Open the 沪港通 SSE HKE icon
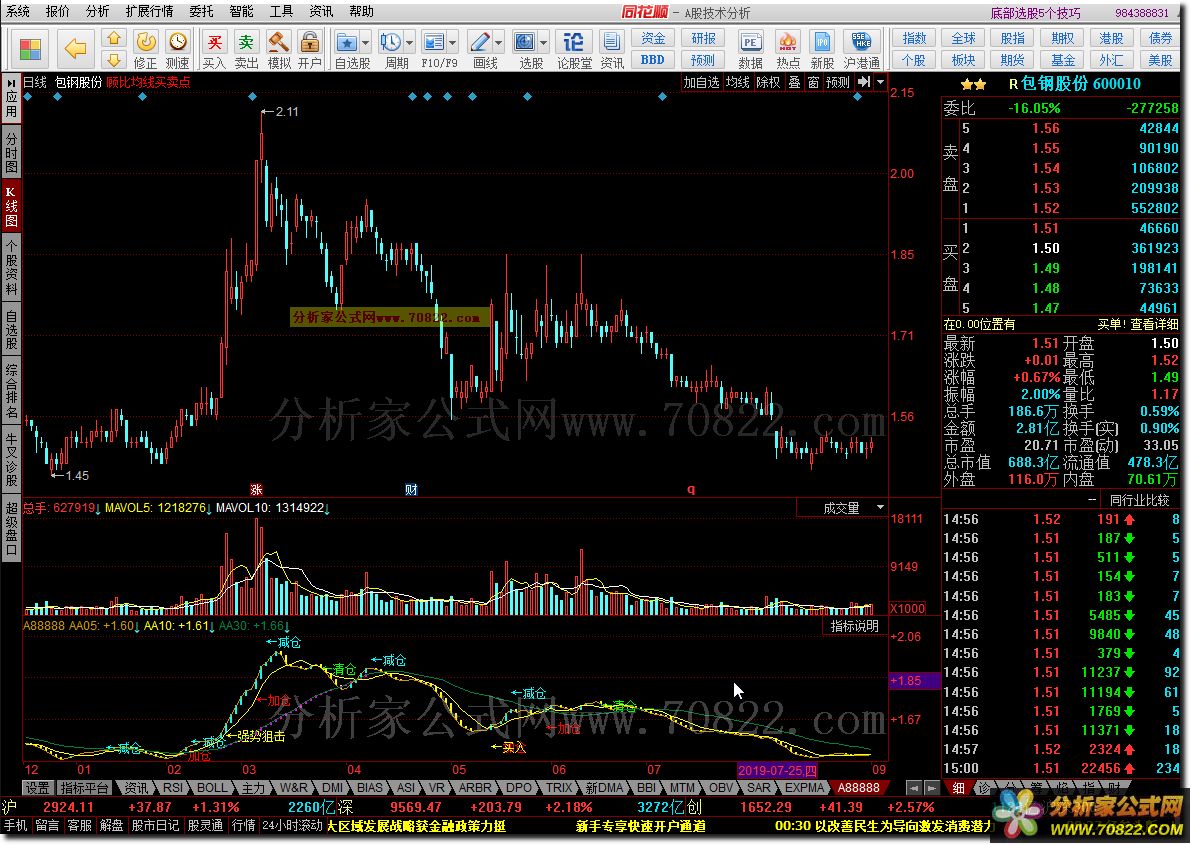 (861, 49)
